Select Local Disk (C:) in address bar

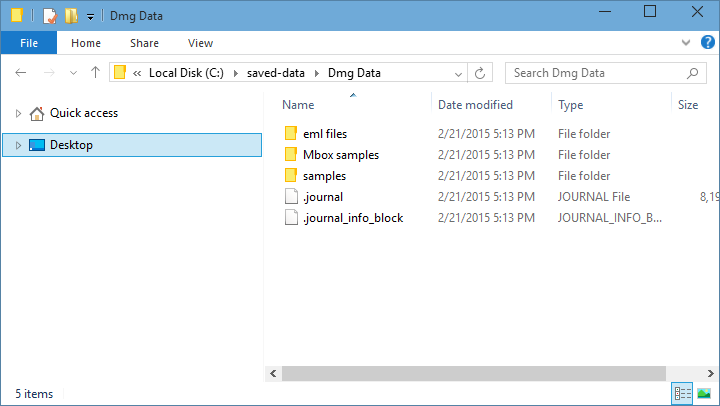pyautogui.click(x=186, y=73)
